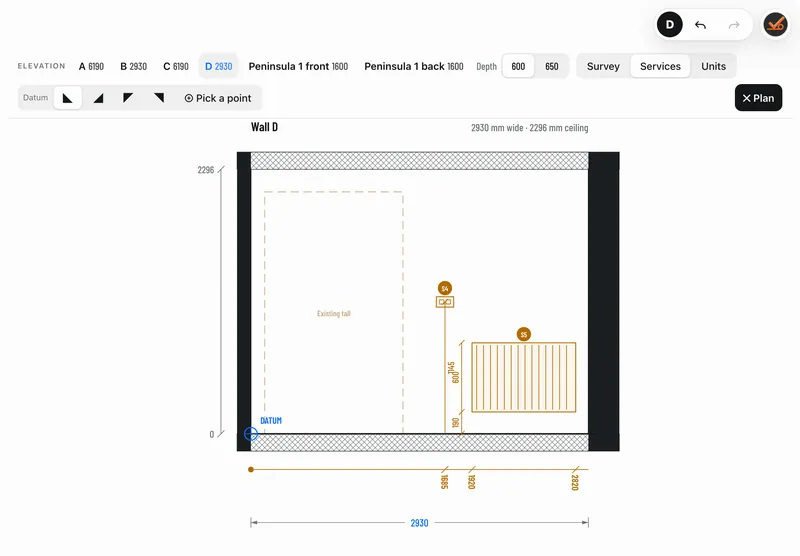
Task: Redo the last undone action
Action: pos(734,24)
